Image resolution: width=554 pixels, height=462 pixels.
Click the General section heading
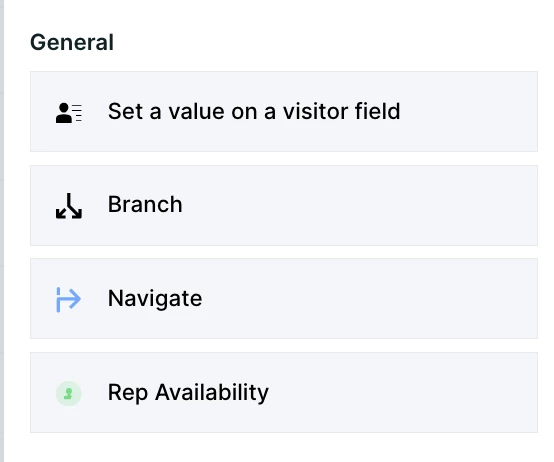click(x=72, y=42)
